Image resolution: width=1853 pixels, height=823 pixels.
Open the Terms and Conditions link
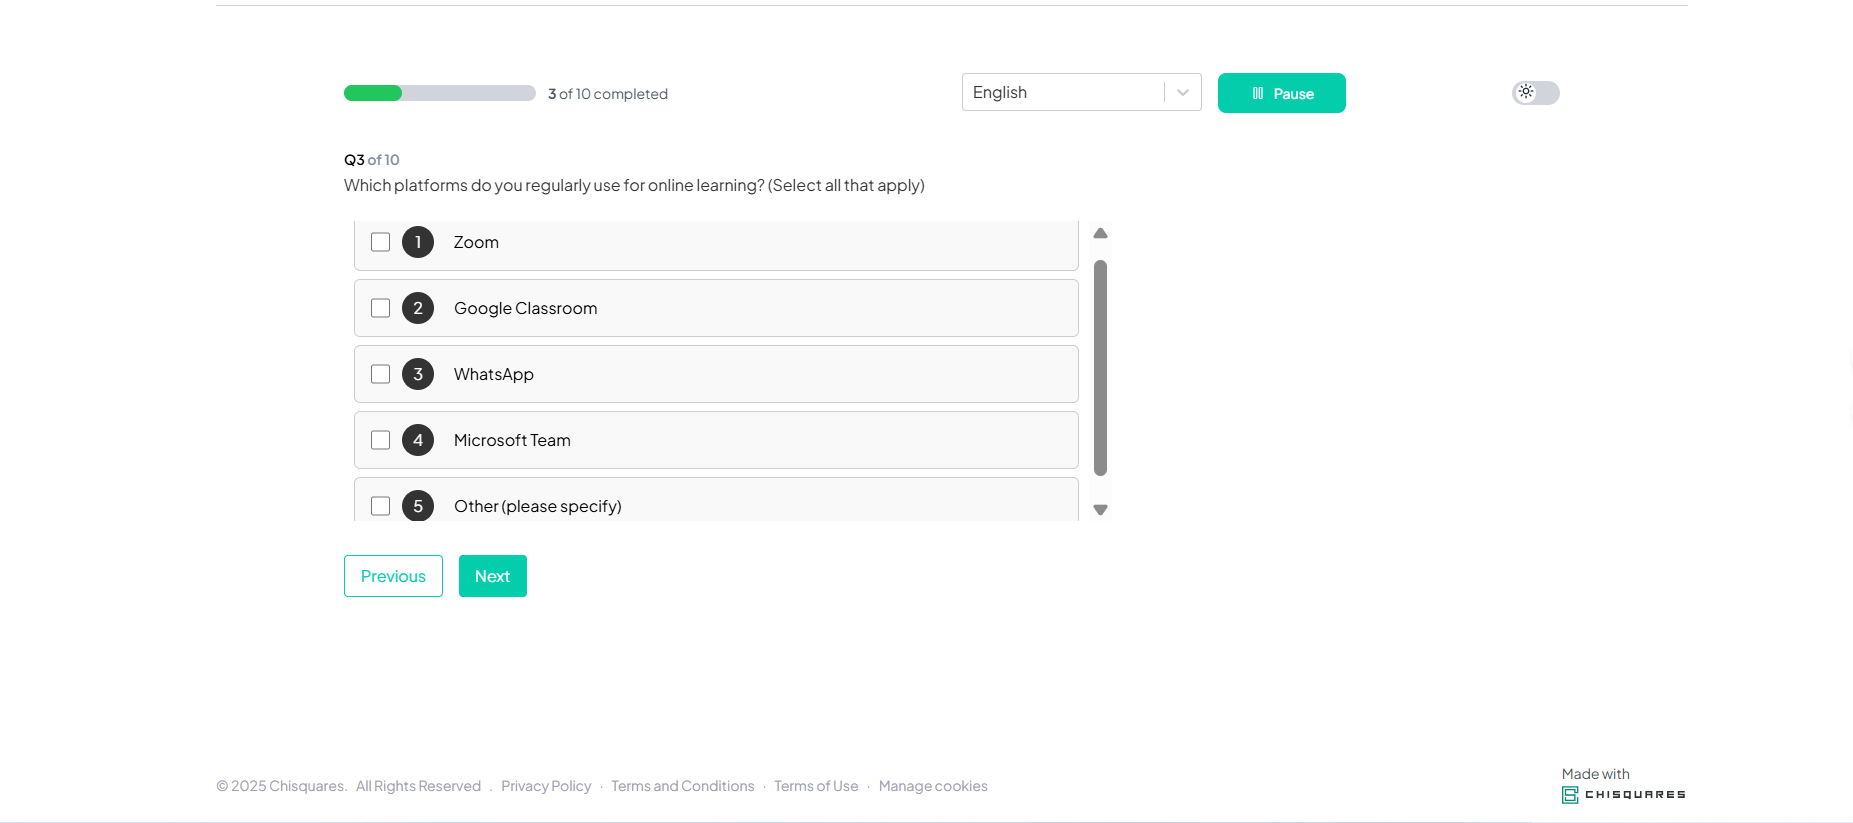[682, 786]
